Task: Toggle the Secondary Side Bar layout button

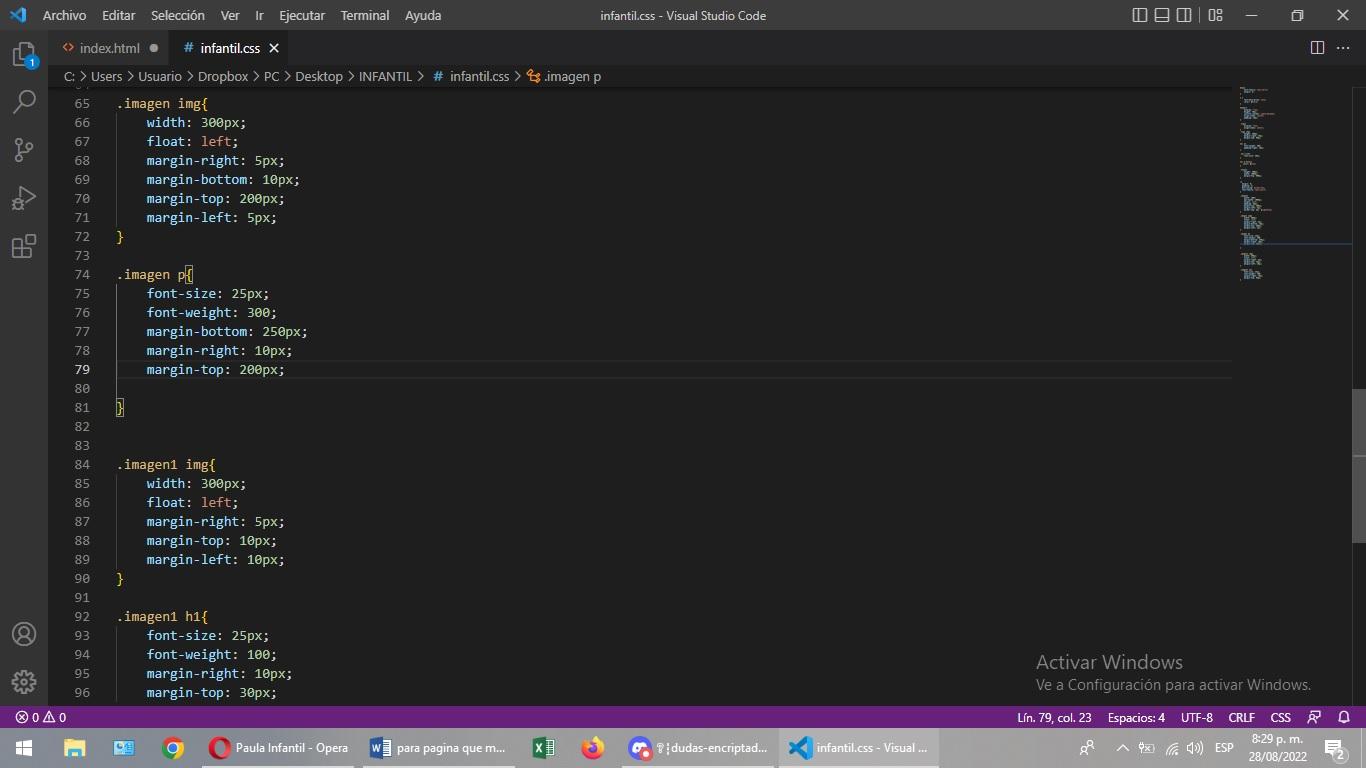Action: (1184, 15)
